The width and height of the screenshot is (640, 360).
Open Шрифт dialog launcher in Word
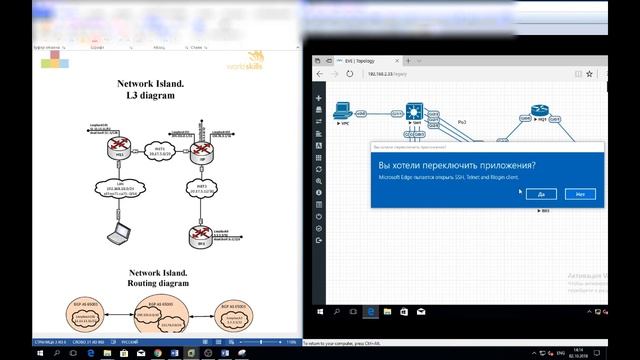[131, 48]
